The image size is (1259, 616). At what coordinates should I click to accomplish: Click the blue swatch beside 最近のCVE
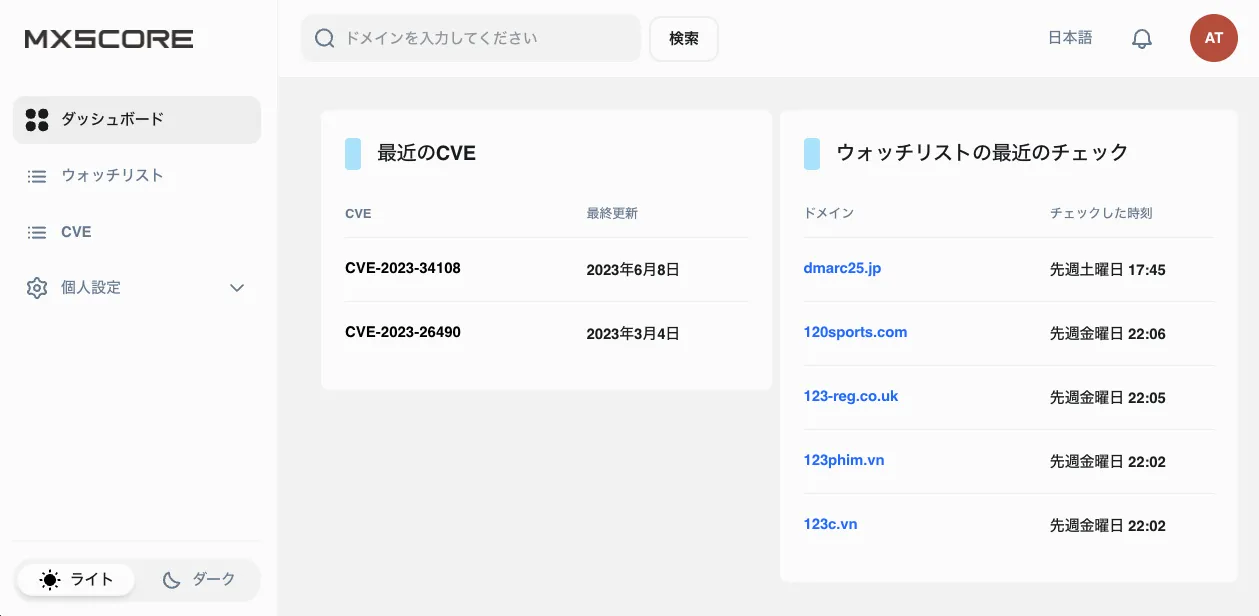(x=353, y=154)
